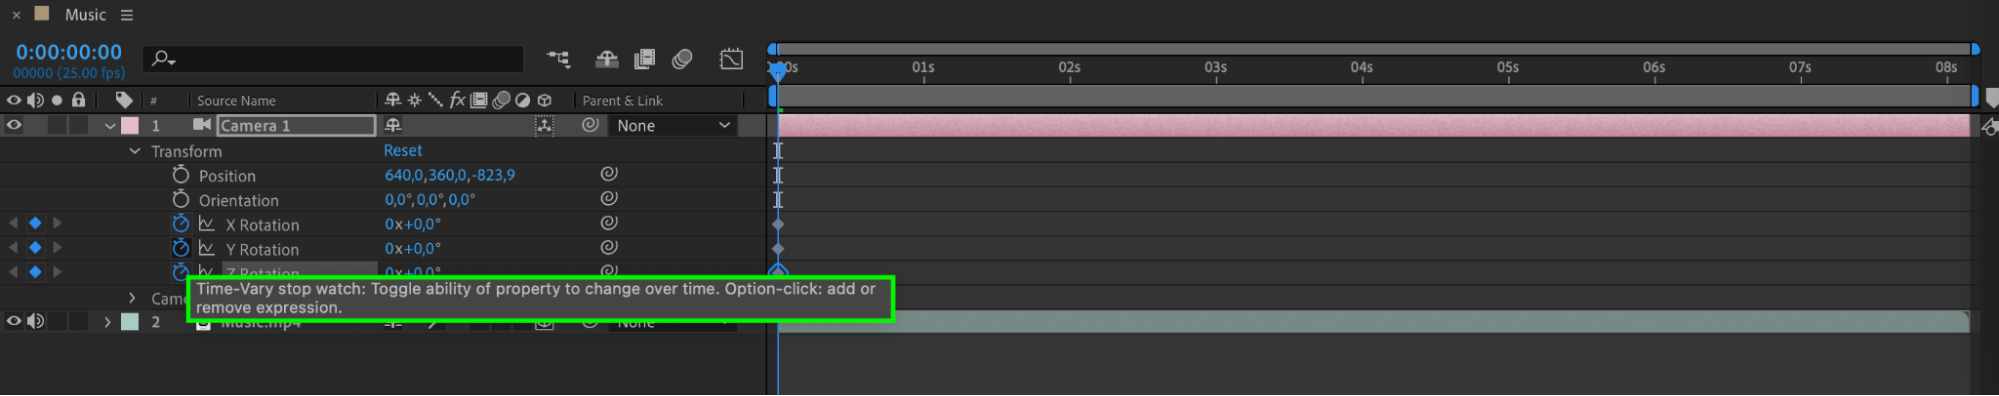The image size is (1999, 396).
Task: Mute audio of layer 2
Action: tap(36, 321)
